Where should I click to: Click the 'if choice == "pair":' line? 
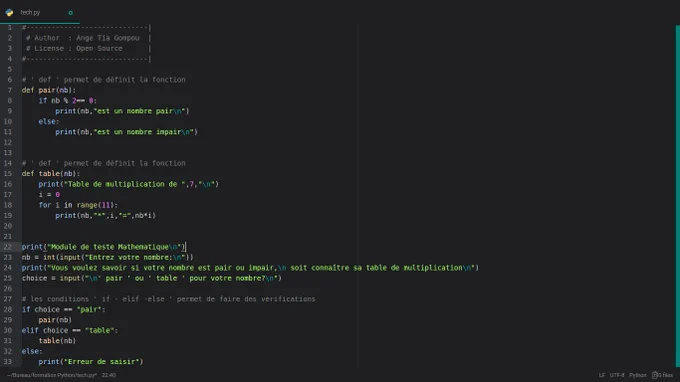coord(63,309)
